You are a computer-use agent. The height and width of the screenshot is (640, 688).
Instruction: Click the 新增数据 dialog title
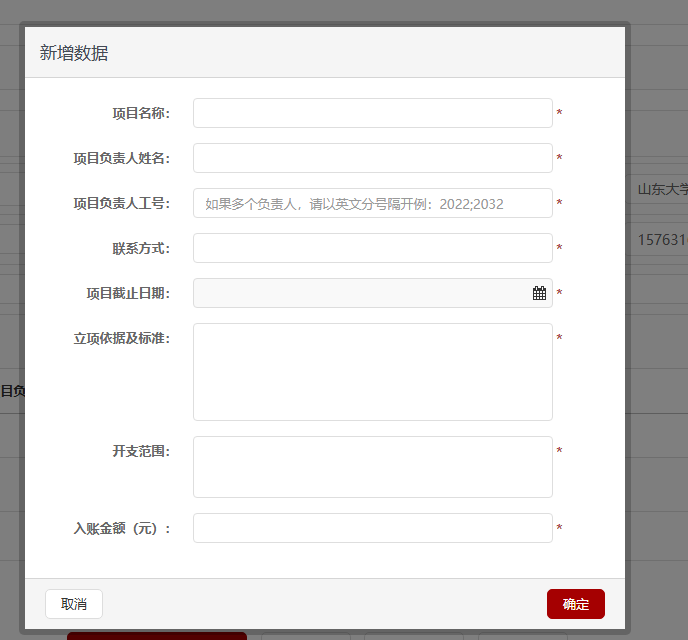(x=74, y=53)
